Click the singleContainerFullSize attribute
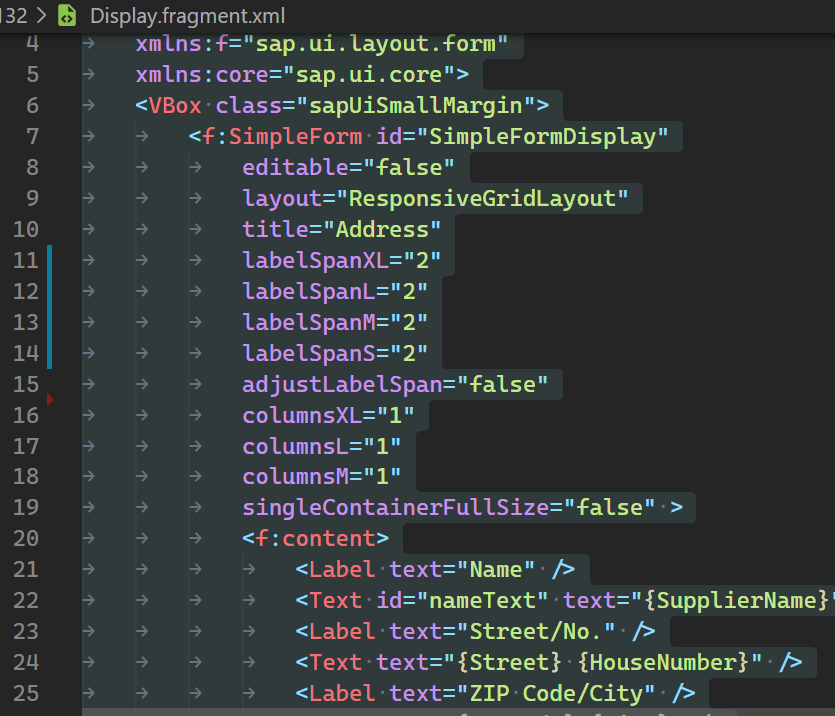This screenshot has width=835, height=716. point(396,507)
